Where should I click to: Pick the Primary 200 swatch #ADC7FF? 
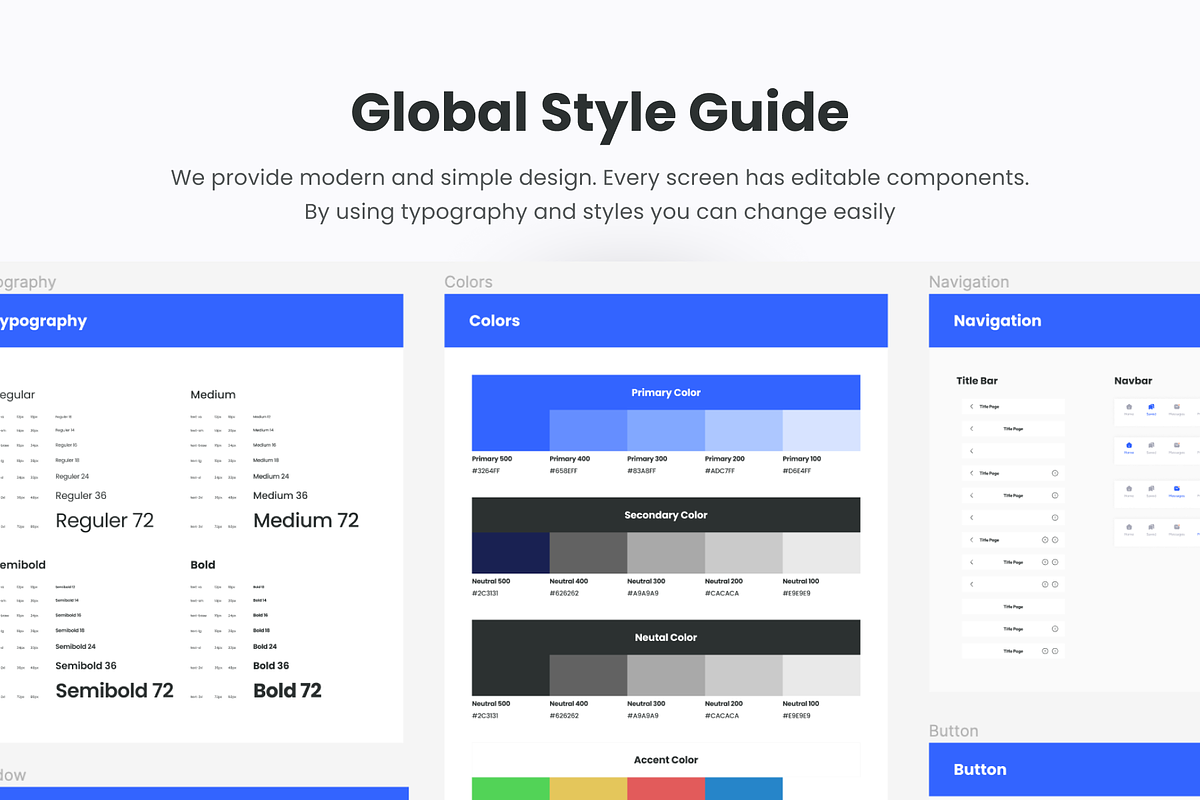pyautogui.click(x=744, y=430)
